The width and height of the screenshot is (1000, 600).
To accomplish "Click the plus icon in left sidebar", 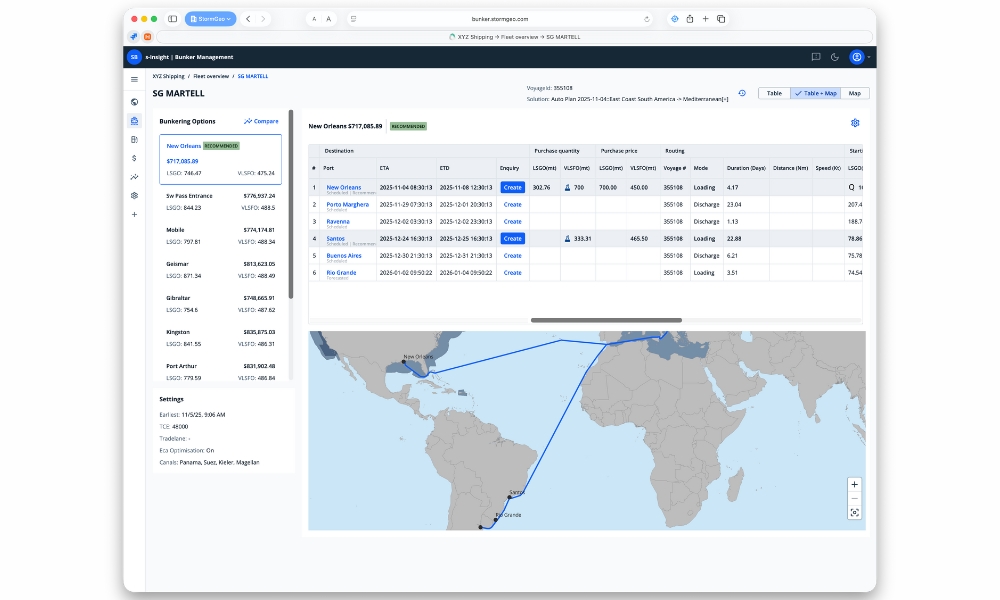I will 134,214.
